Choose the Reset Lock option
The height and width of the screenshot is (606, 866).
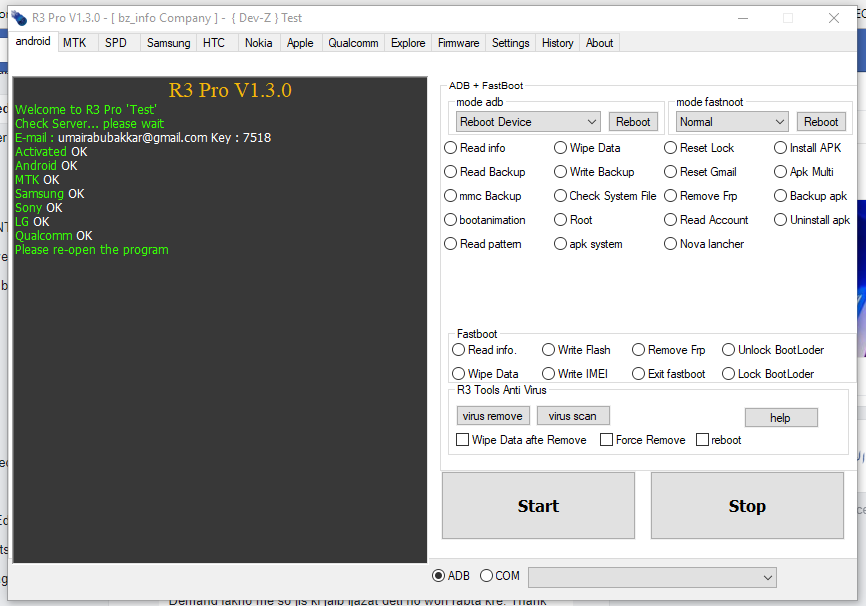coord(699,148)
